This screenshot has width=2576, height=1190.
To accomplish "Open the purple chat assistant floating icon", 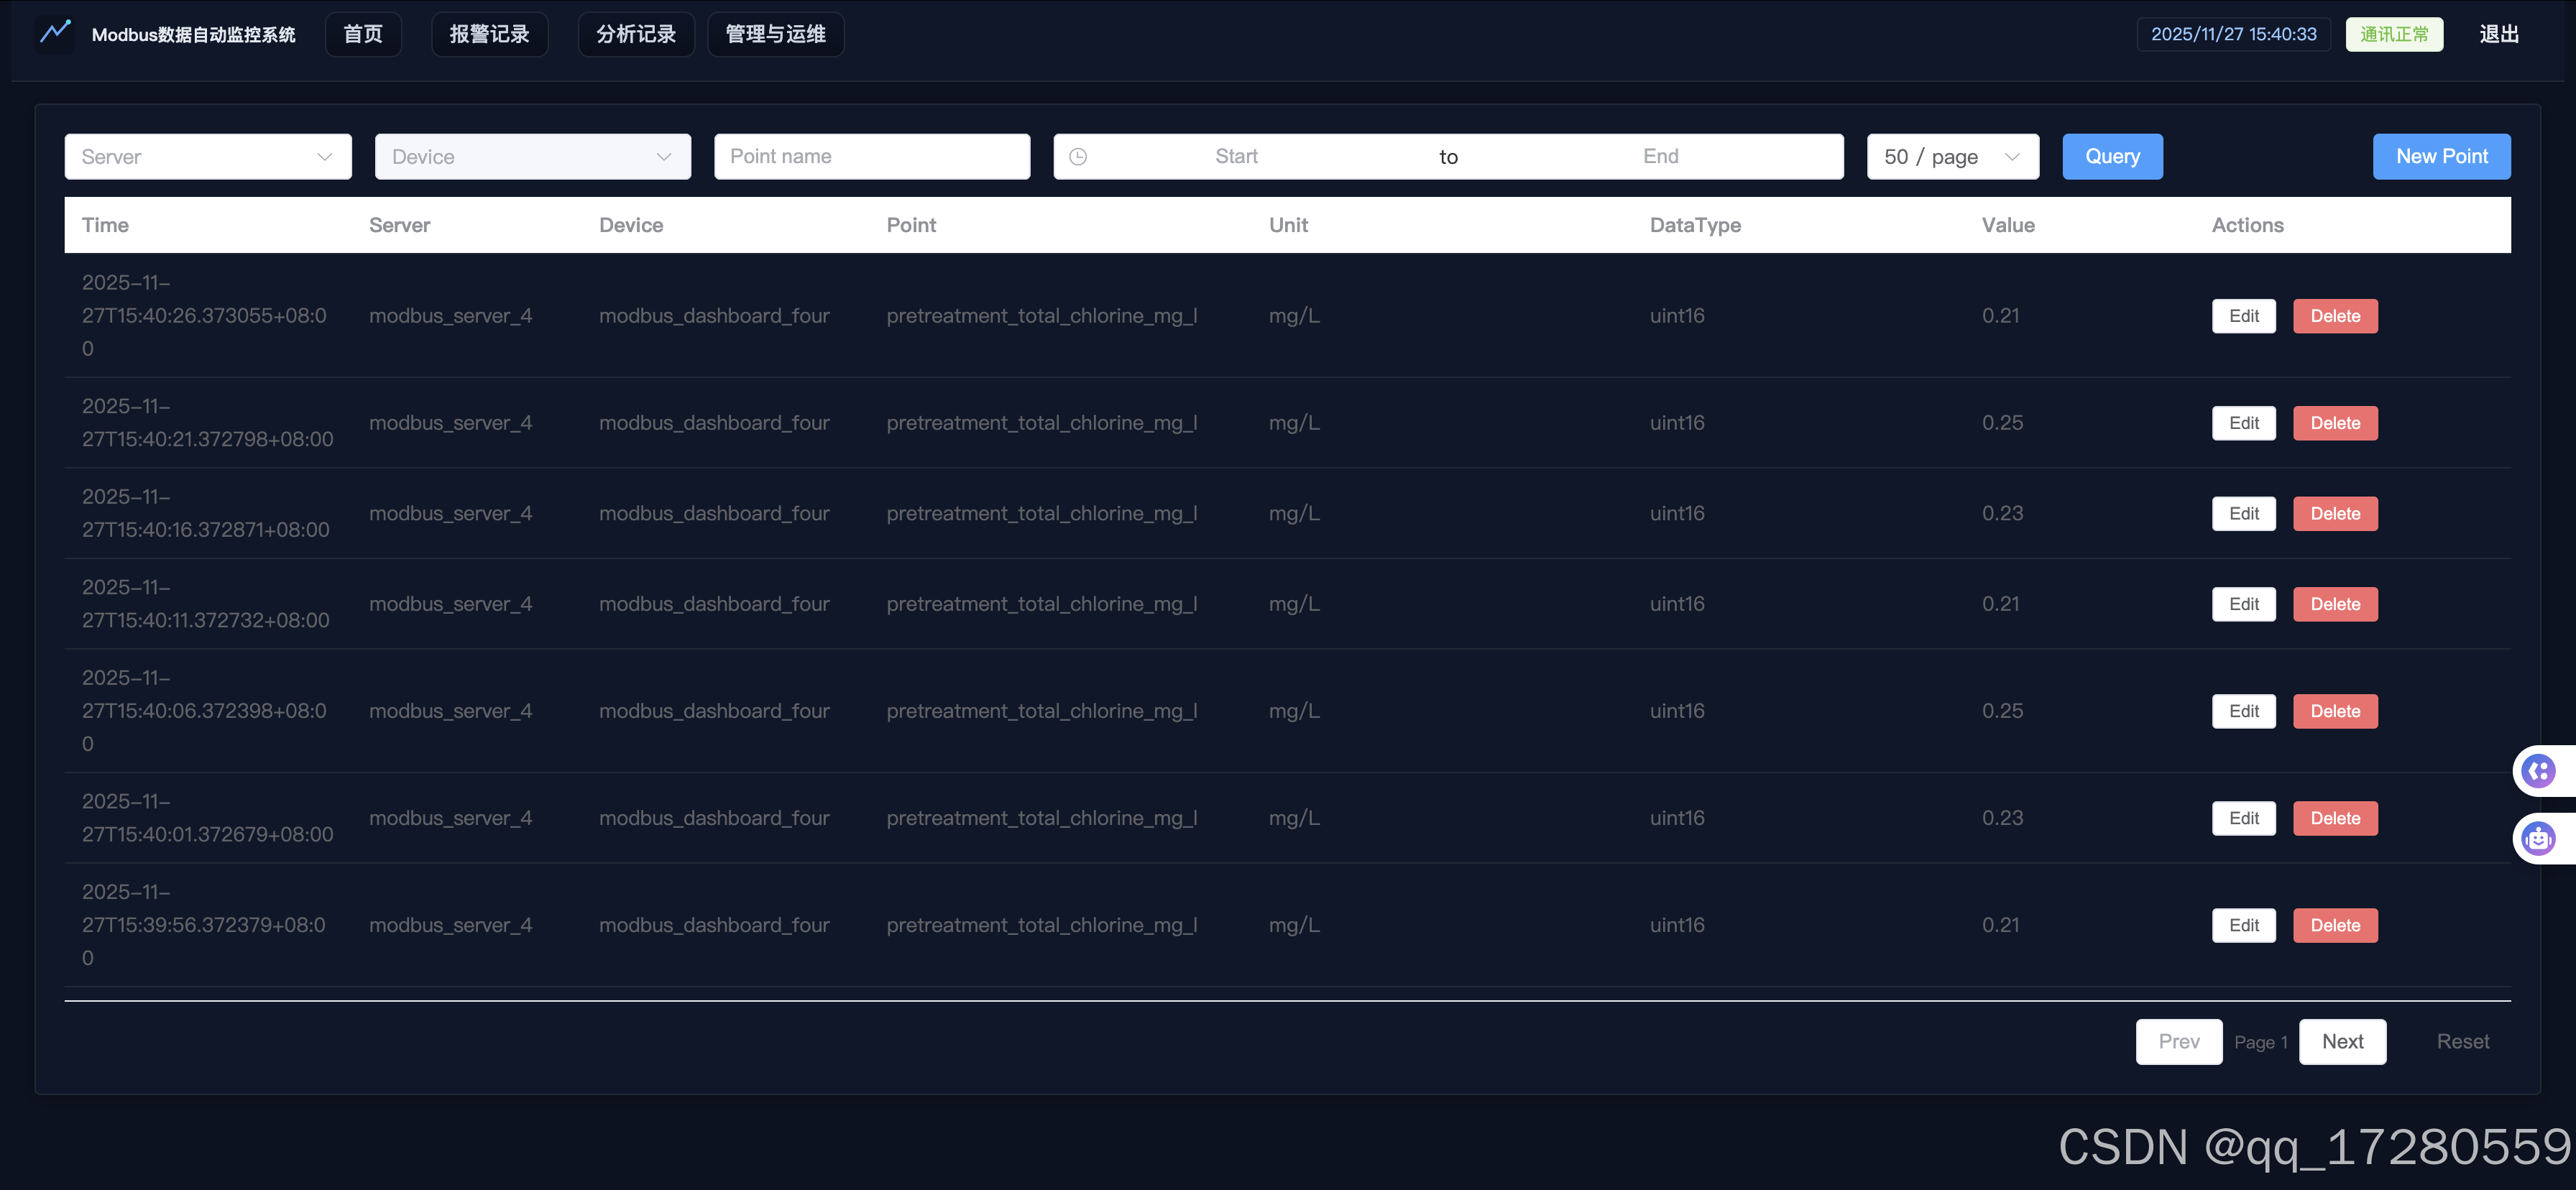I will click(x=2538, y=771).
